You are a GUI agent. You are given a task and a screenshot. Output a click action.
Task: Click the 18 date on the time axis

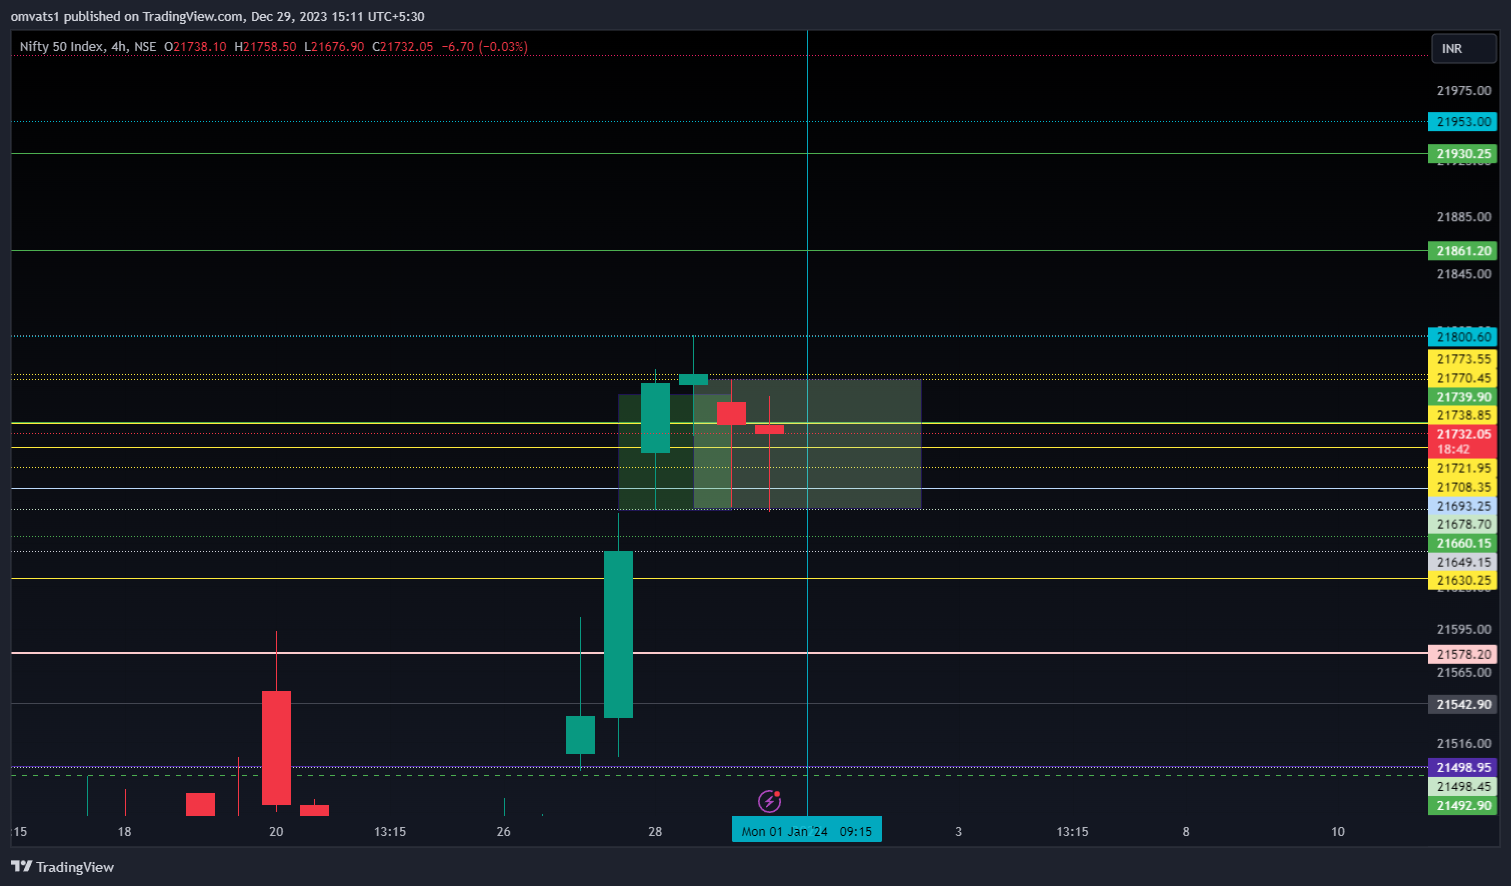tap(124, 832)
